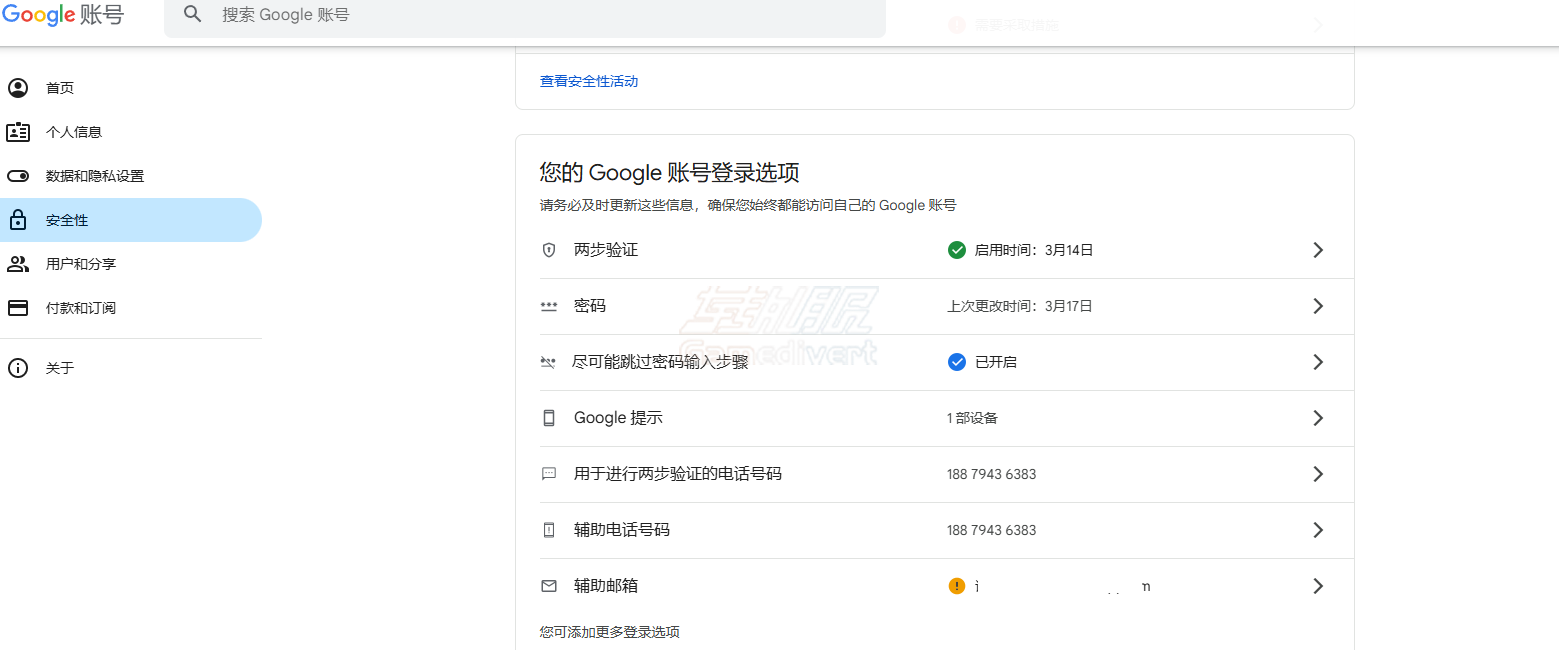Expand the 辅助邮箱 row chevron

click(1318, 586)
